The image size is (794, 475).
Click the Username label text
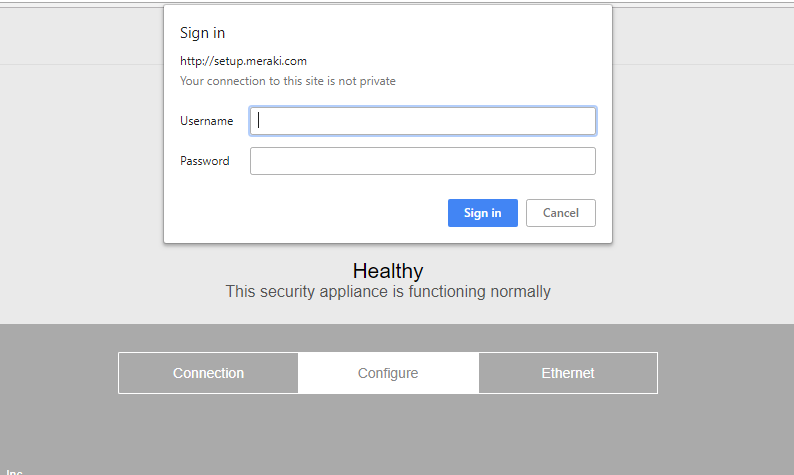pos(206,121)
